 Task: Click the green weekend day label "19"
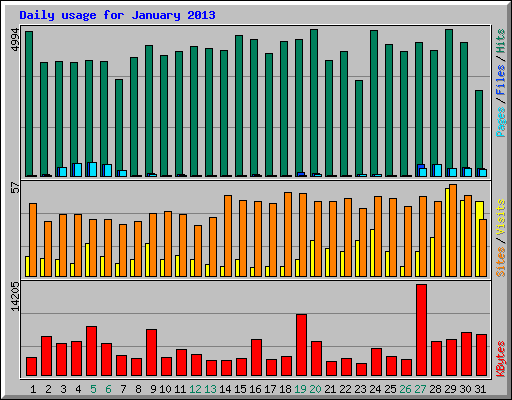[301, 389]
